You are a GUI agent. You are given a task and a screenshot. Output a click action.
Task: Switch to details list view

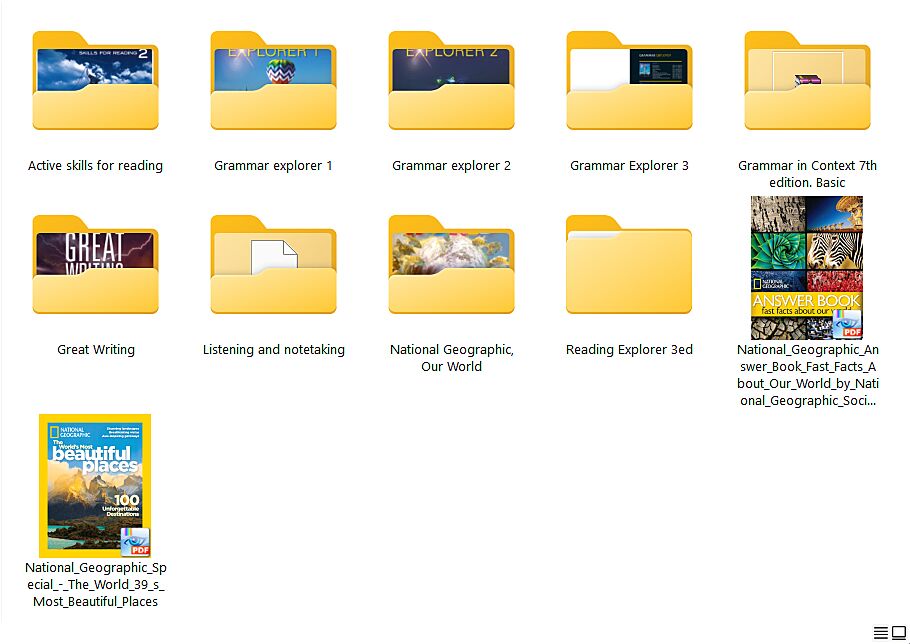pos(881,633)
